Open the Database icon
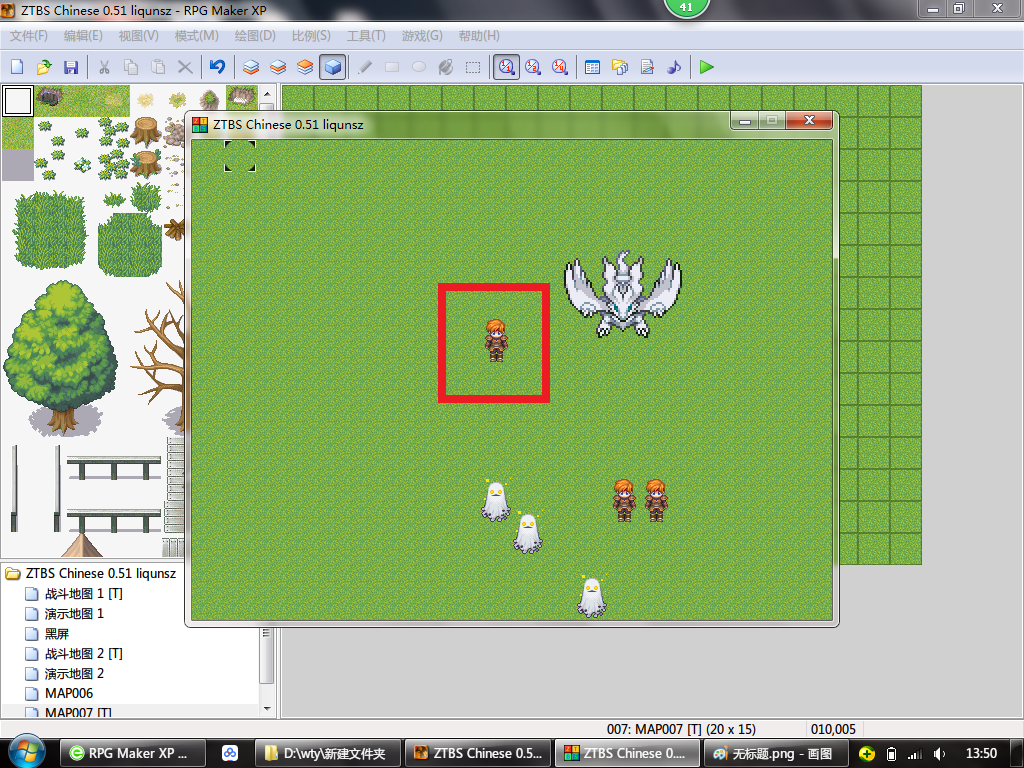 pyautogui.click(x=592, y=67)
